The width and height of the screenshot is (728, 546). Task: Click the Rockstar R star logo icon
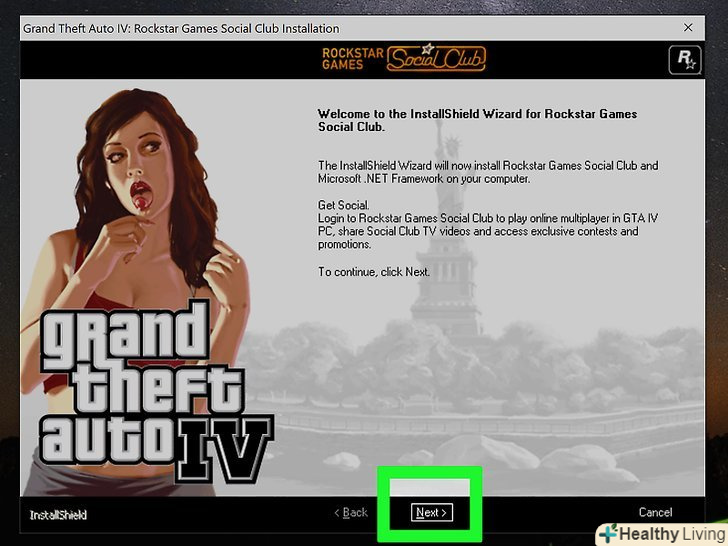click(685, 59)
